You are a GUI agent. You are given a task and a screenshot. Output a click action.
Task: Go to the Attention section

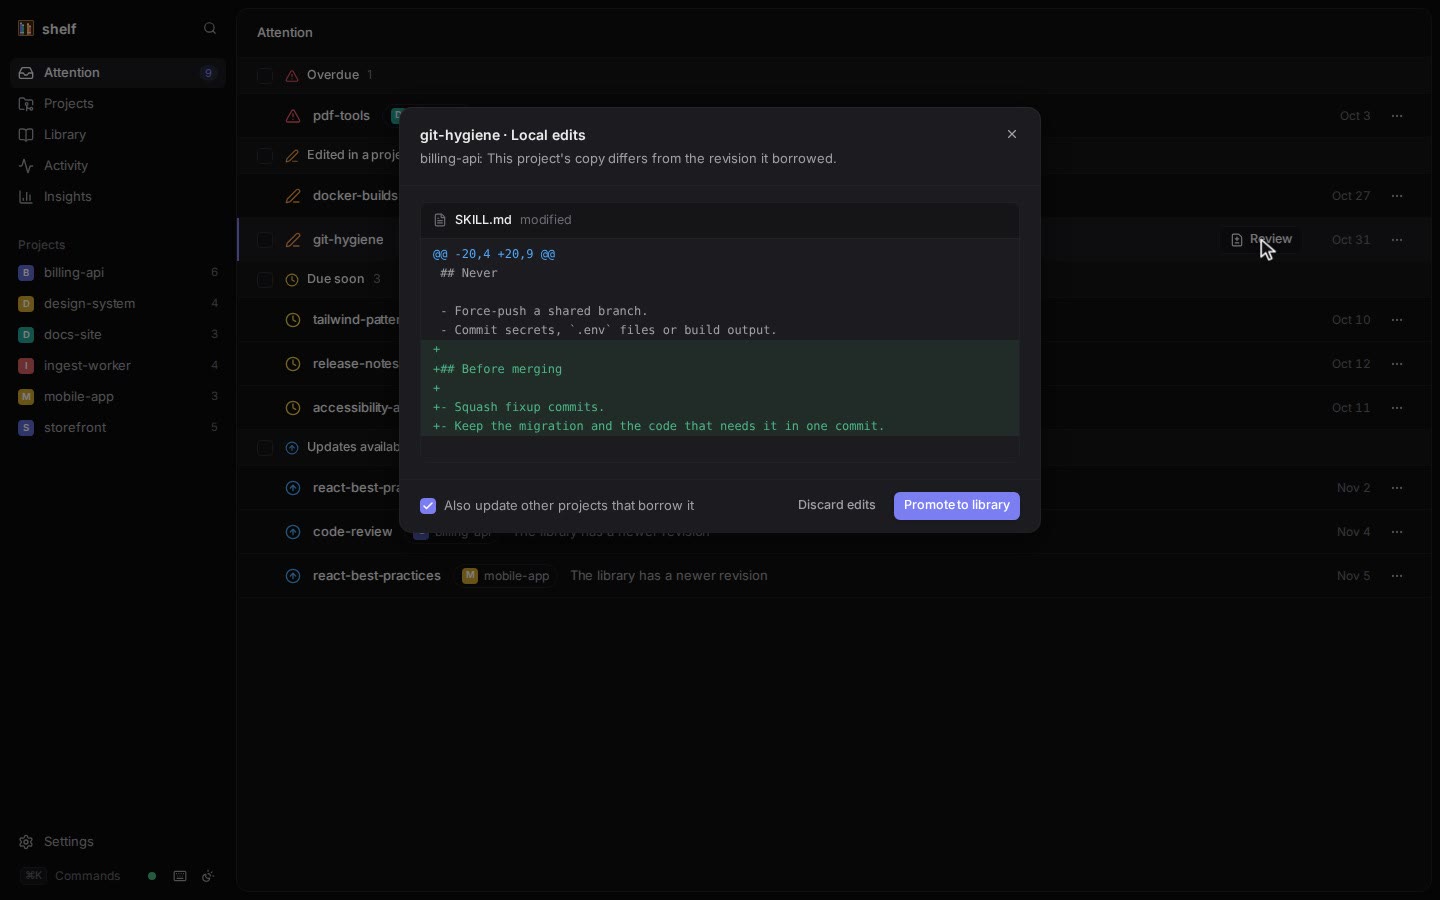point(118,73)
